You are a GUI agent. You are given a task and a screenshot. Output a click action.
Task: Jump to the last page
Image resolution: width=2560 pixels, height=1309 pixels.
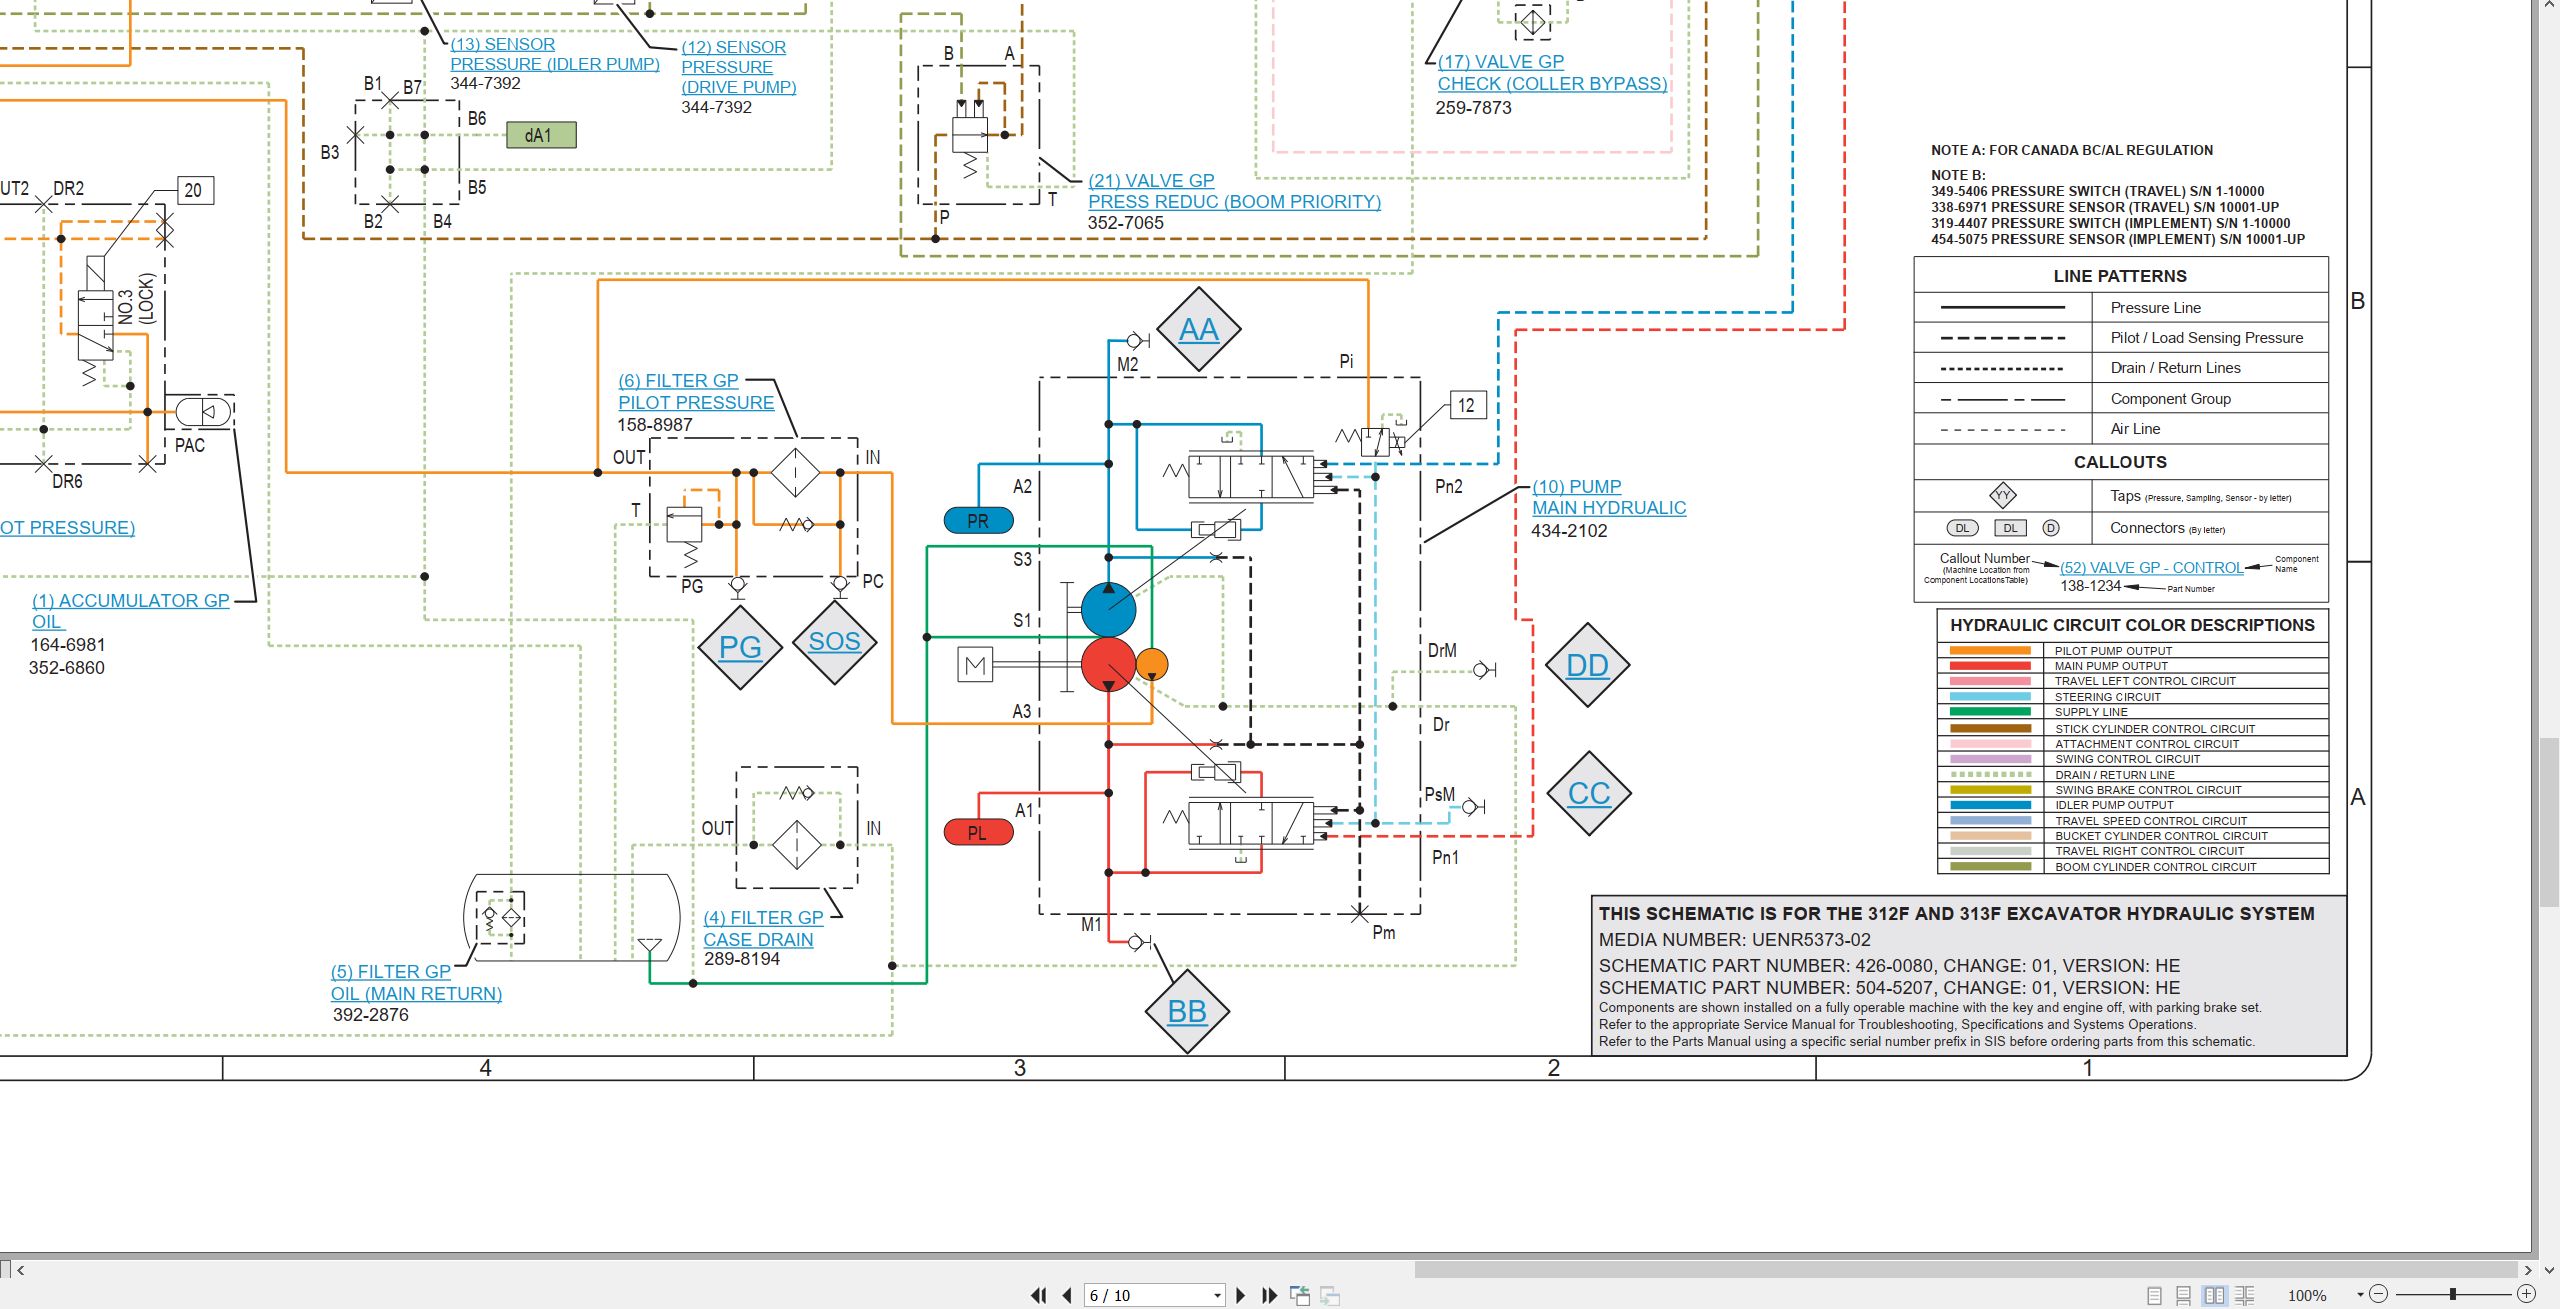click(x=1269, y=1295)
